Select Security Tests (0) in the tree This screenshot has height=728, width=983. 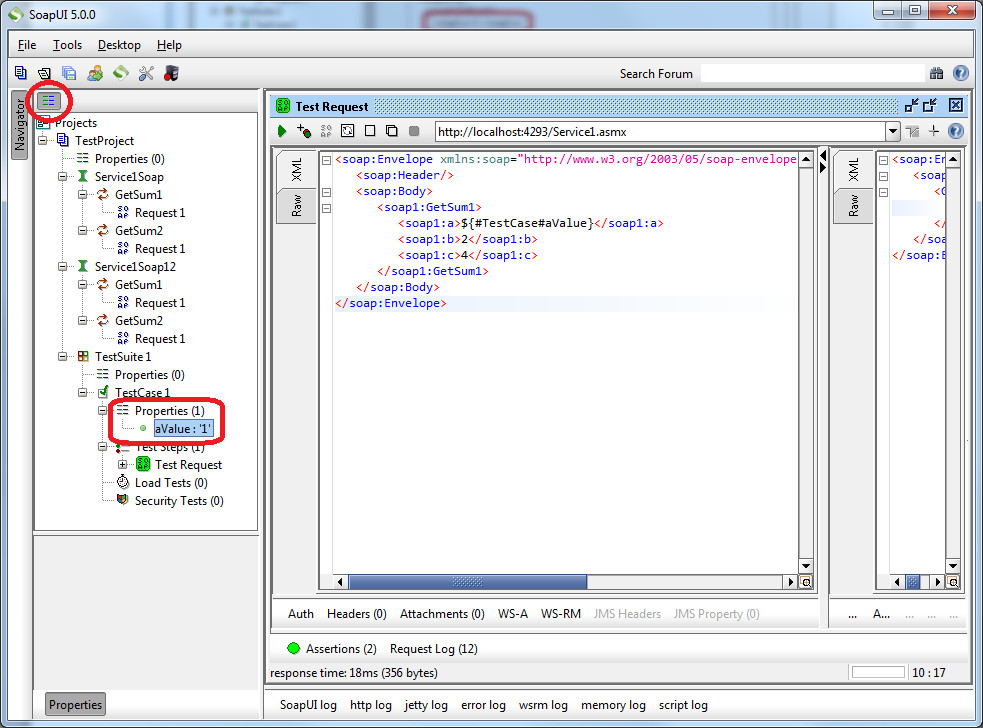pos(179,501)
